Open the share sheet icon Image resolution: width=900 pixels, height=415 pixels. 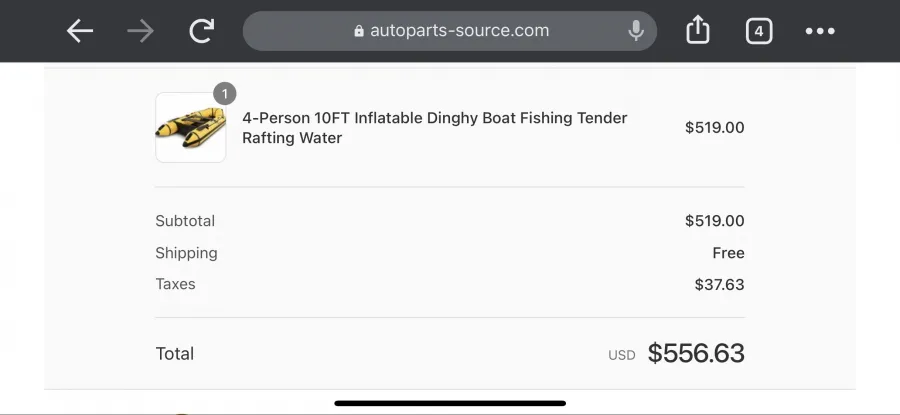[x=698, y=31]
